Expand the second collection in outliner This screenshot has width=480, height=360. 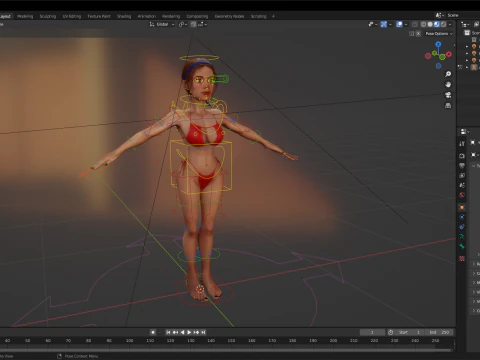467,53
